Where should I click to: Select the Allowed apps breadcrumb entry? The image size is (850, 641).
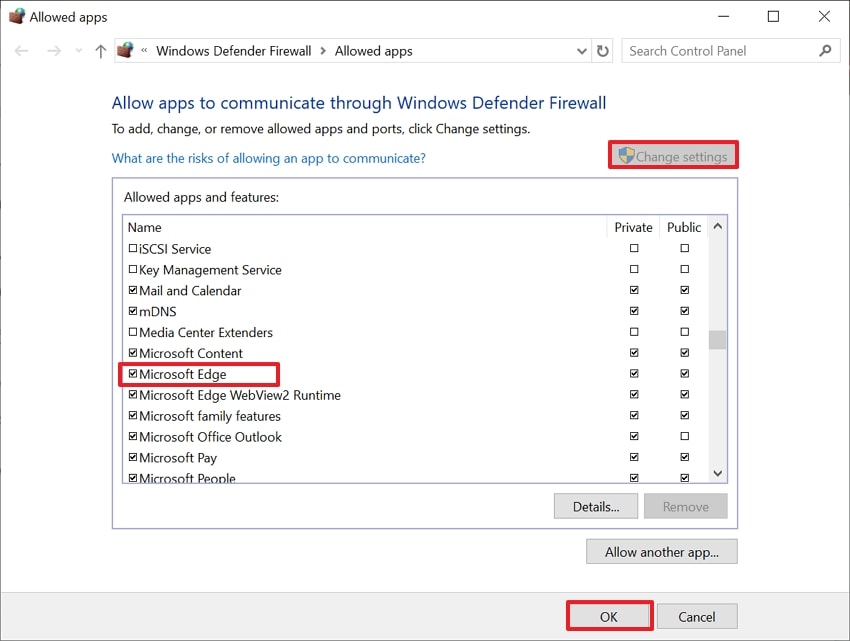(373, 51)
